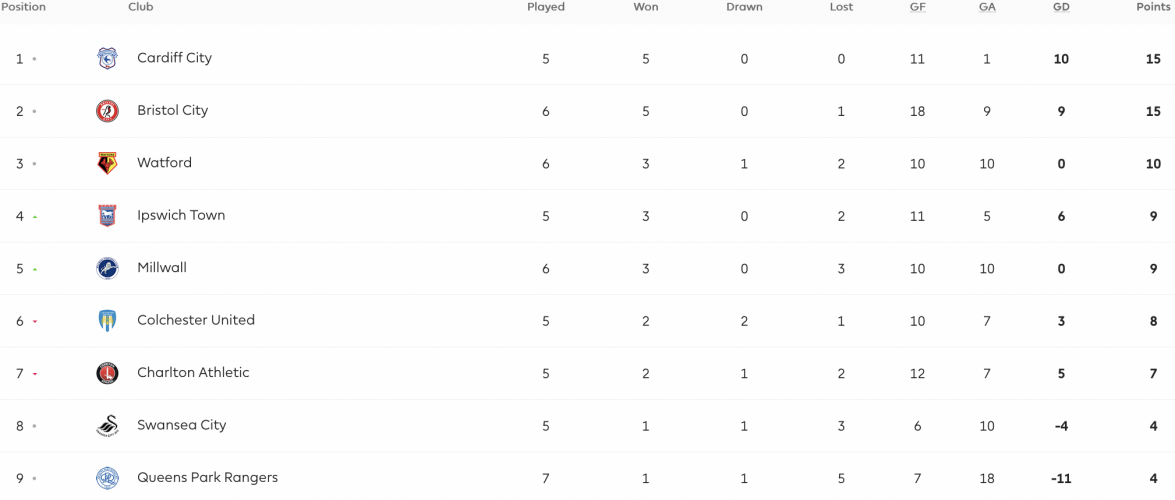Open the Queens Park Rangers club link

(x=208, y=478)
